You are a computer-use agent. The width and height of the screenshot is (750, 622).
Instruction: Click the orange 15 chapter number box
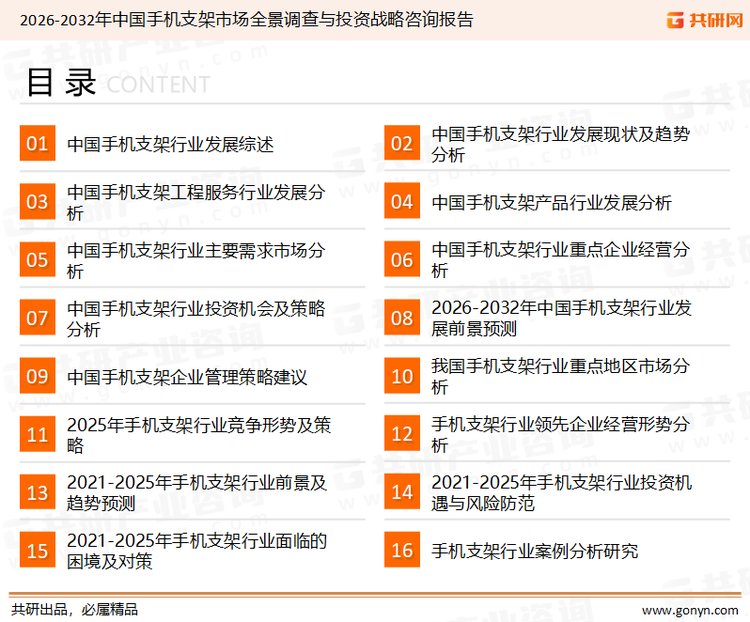(x=37, y=550)
